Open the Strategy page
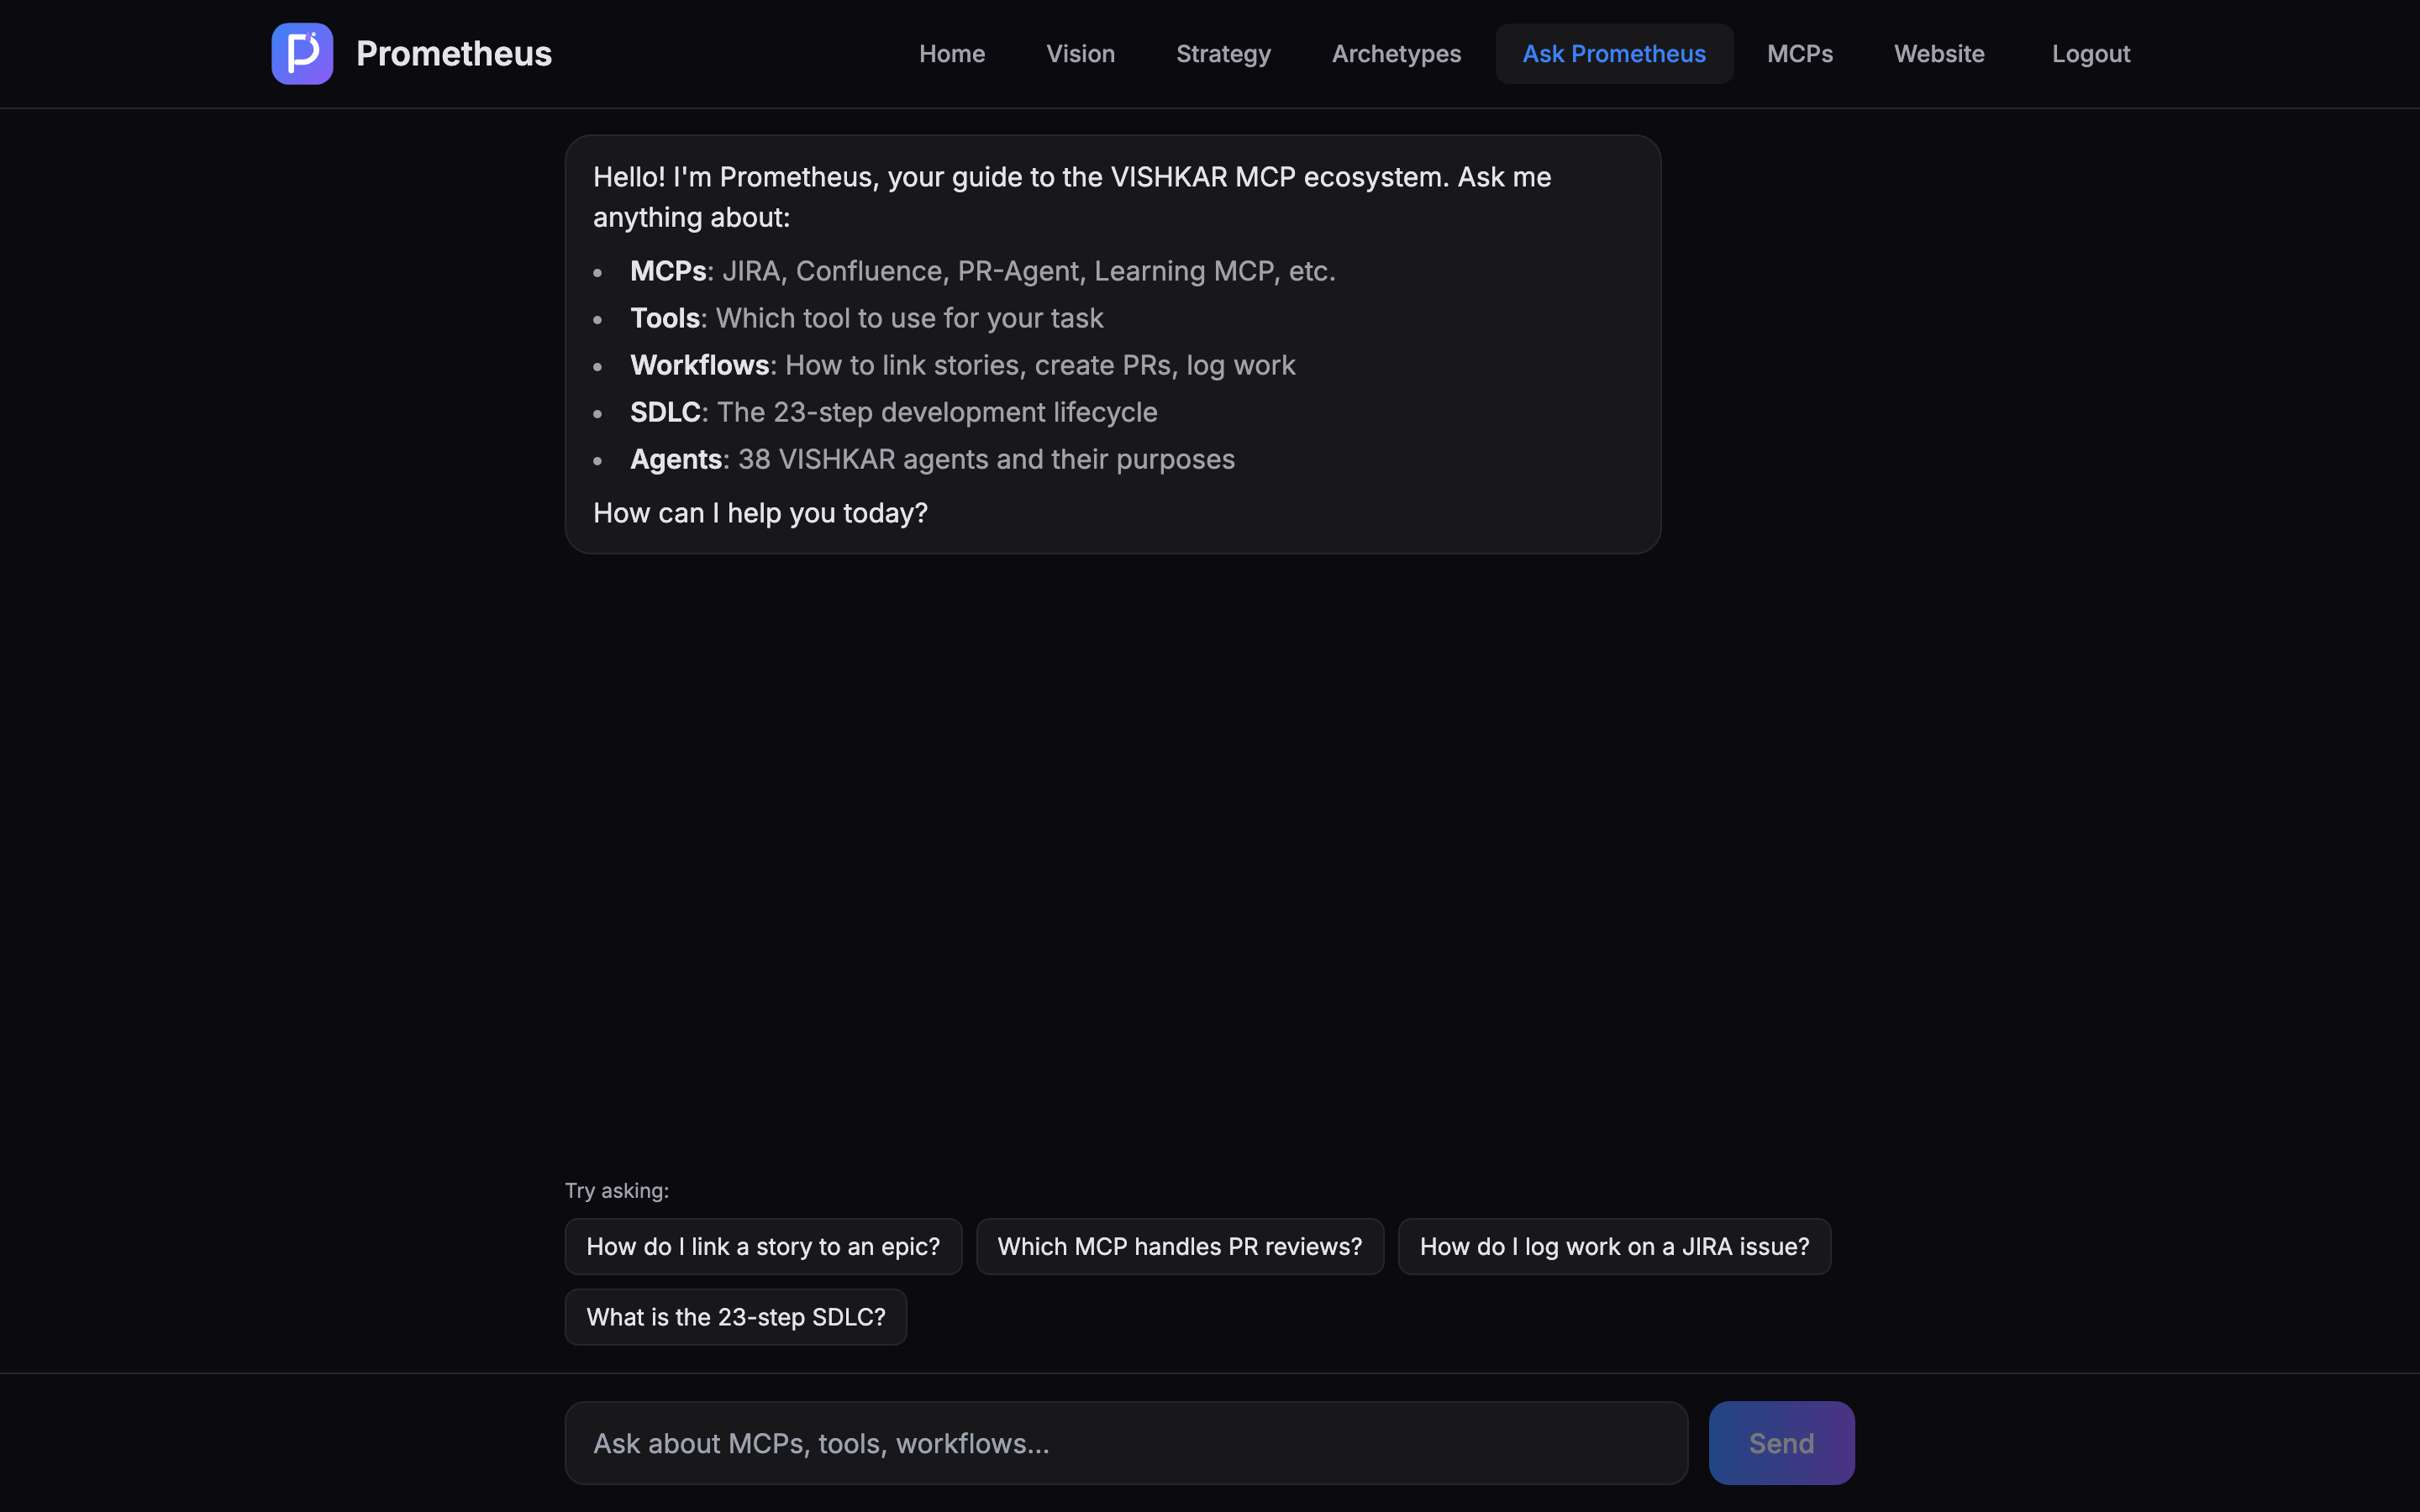The height and width of the screenshot is (1512, 2420). tap(1223, 53)
